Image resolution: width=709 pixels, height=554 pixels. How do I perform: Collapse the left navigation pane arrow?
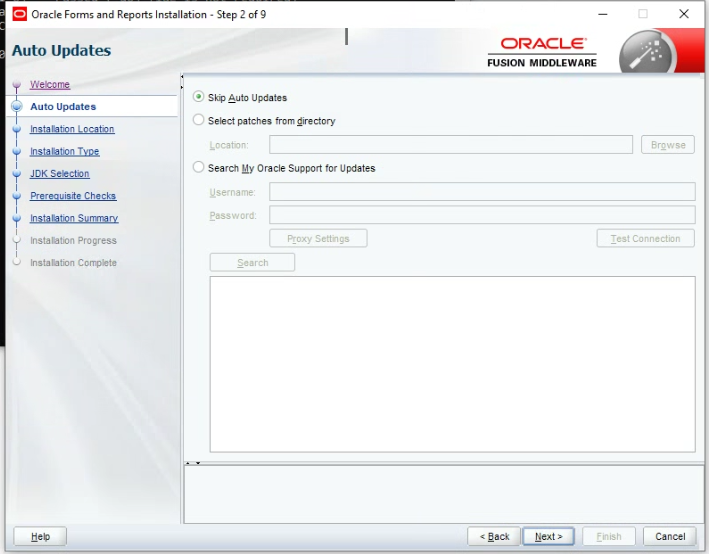(x=182, y=77)
